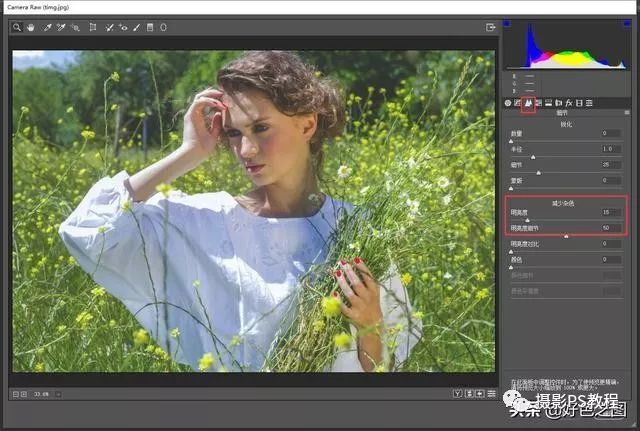Select the Hand tool
The width and height of the screenshot is (640, 431).
[31, 27]
